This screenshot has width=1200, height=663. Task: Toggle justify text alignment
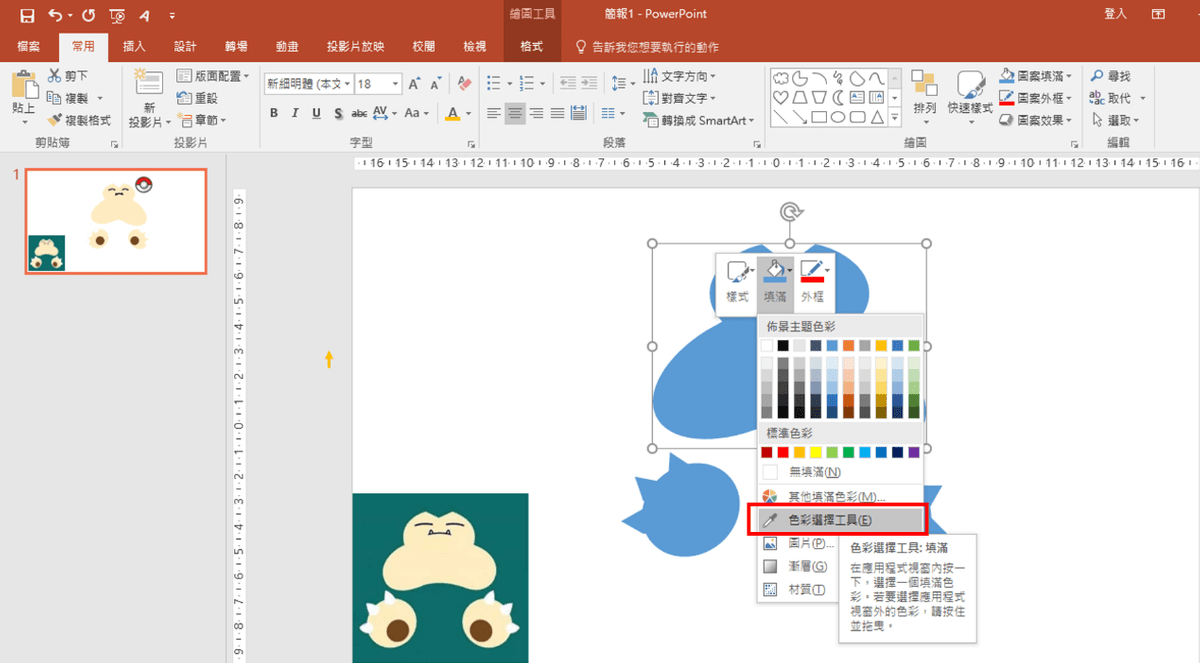(557, 113)
